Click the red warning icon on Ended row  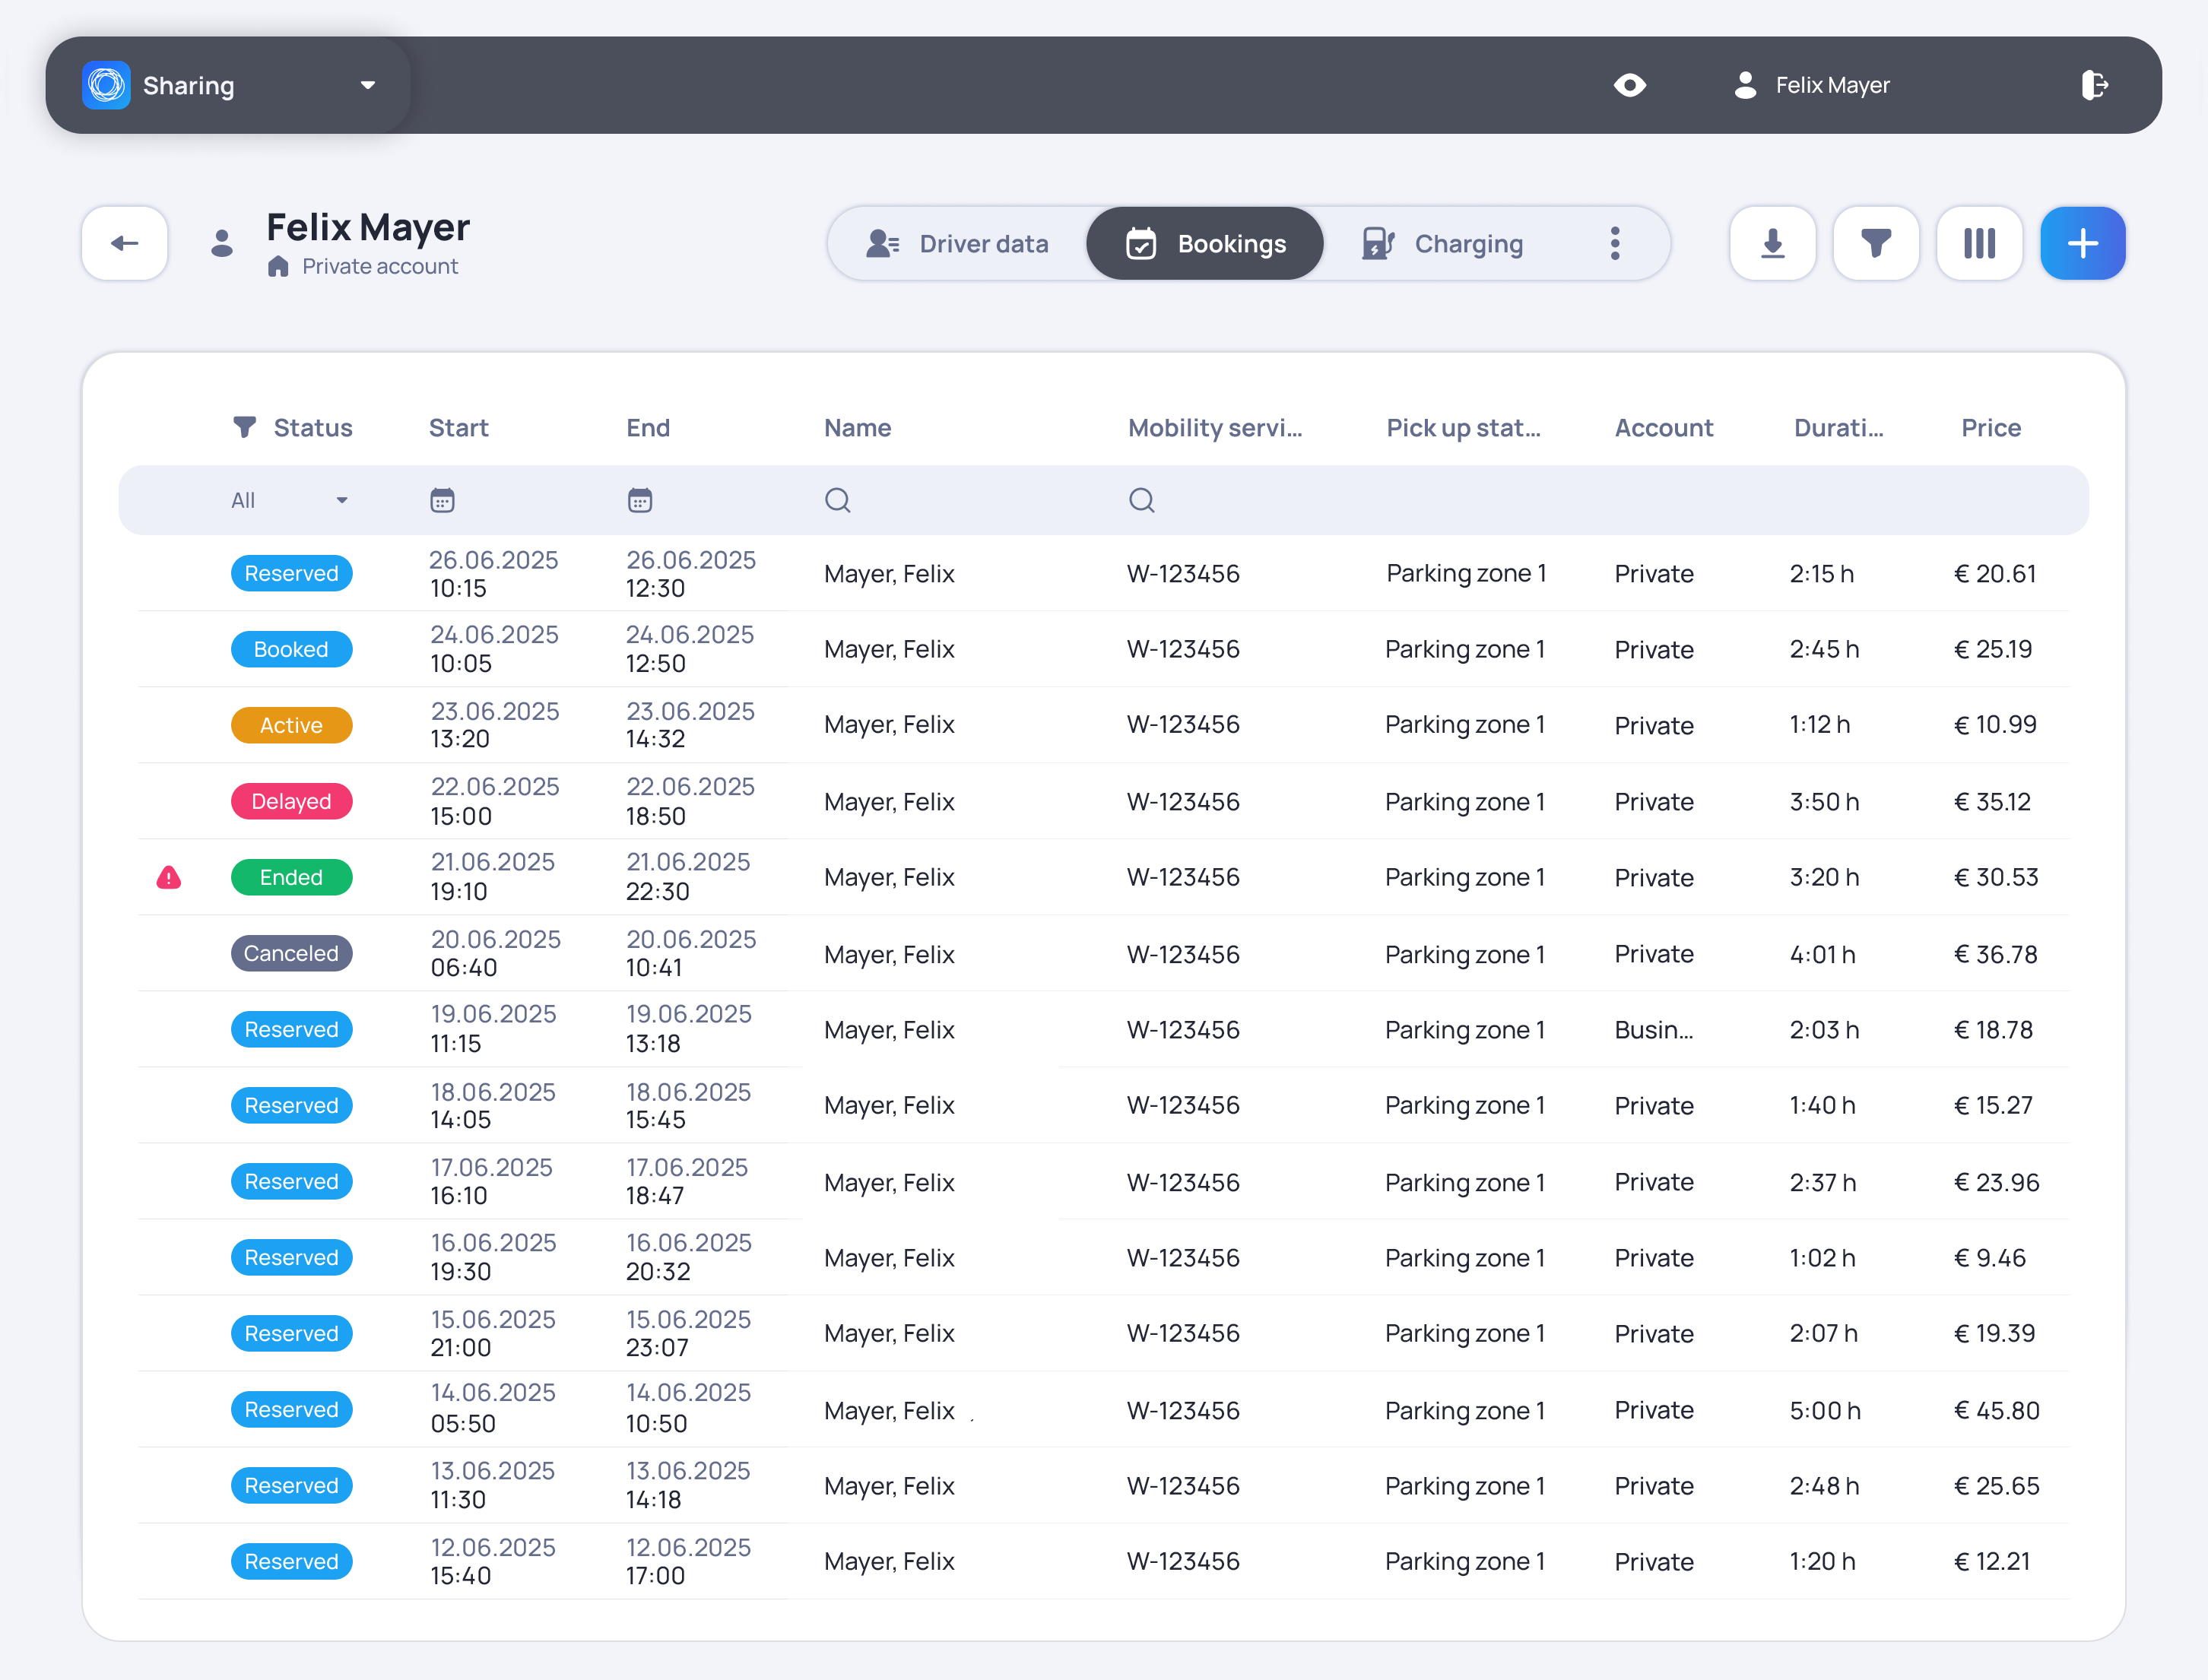click(169, 877)
